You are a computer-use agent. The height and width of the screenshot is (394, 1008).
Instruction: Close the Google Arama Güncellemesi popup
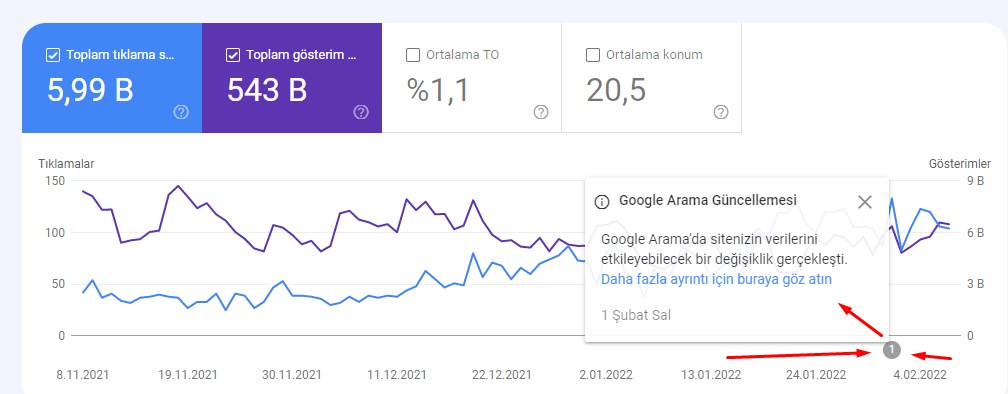tap(865, 202)
